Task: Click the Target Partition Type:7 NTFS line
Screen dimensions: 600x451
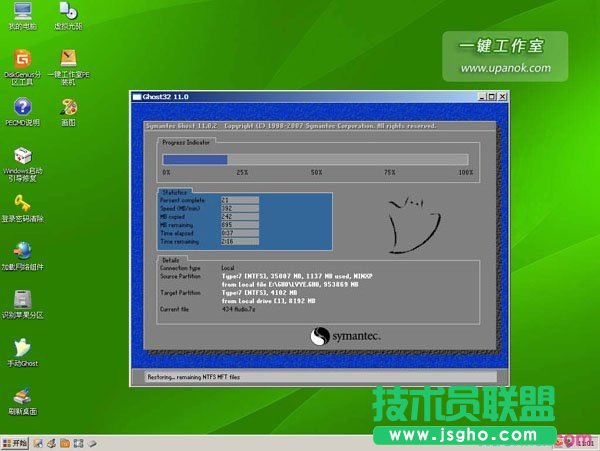Action: click(x=259, y=293)
